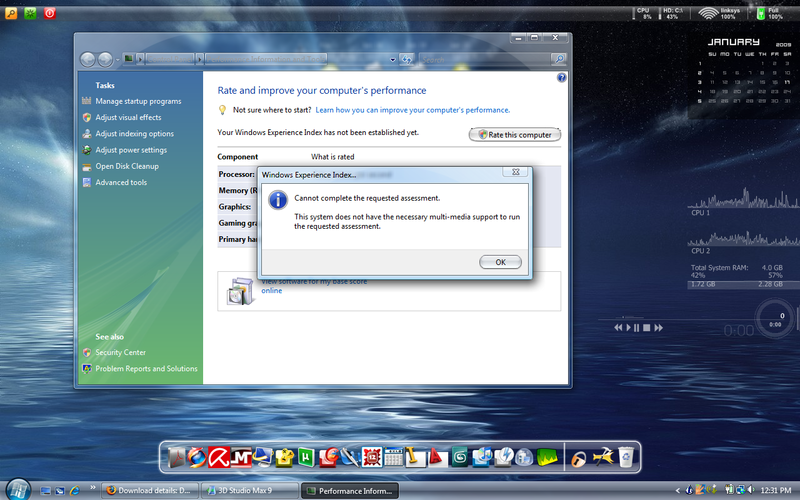Select Performance Inform... taskbar button
This screenshot has width=800, height=500.
pyautogui.click(x=350, y=490)
